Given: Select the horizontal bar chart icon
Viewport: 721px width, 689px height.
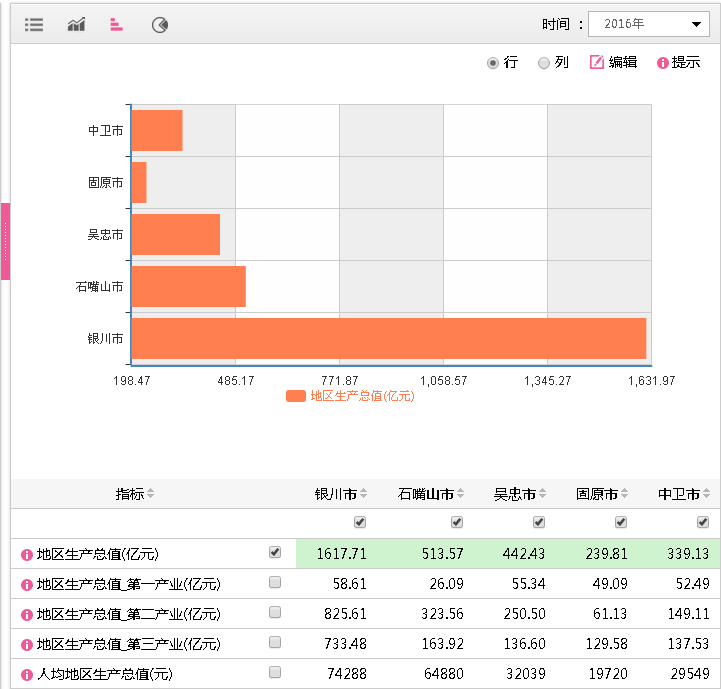Looking at the screenshot, I should coord(116,24).
